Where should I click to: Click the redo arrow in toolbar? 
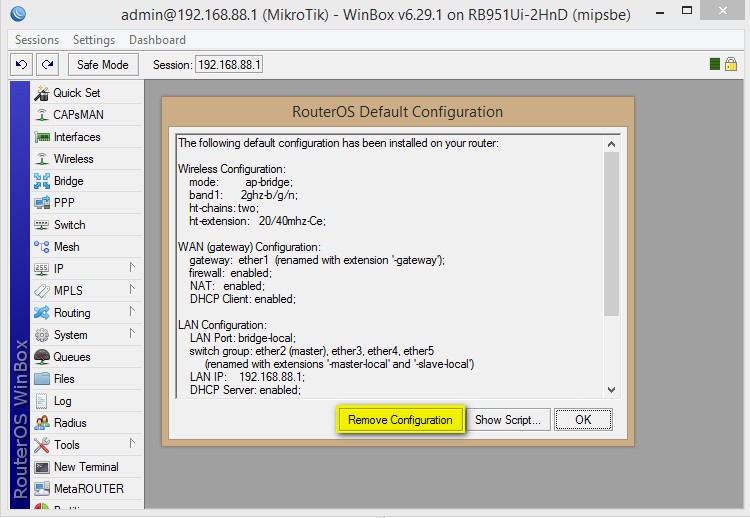click(47, 64)
